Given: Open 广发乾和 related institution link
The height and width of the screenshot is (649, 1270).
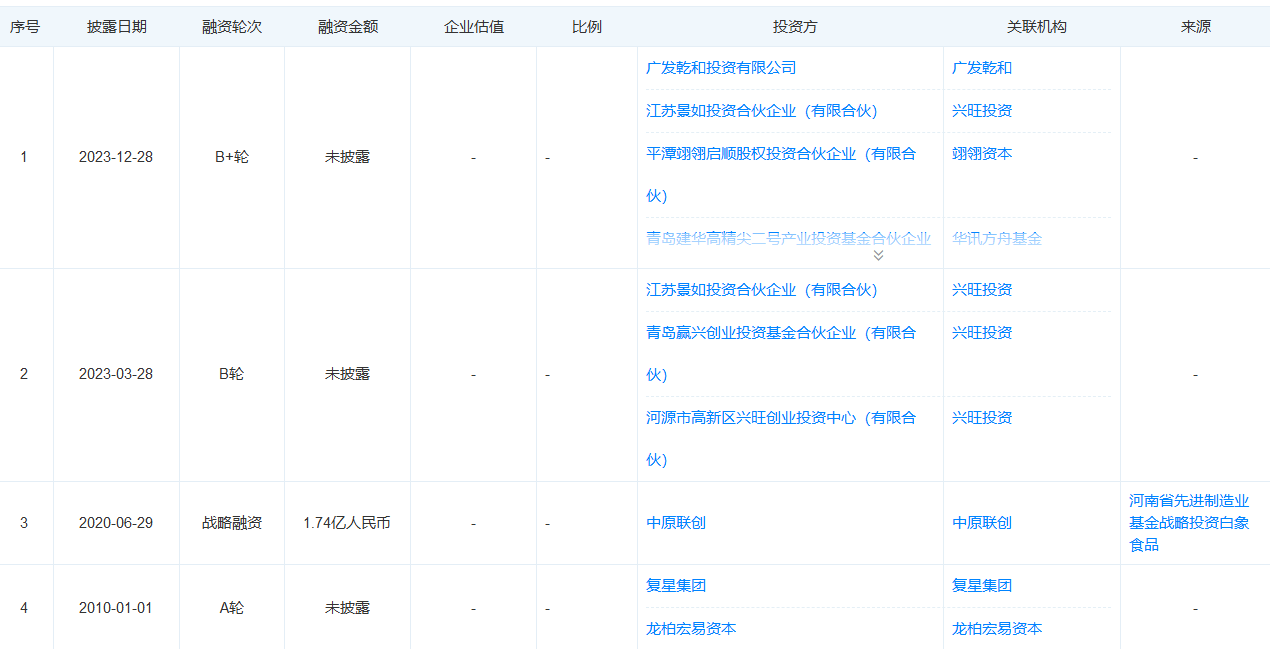Looking at the screenshot, I should 982,68.
